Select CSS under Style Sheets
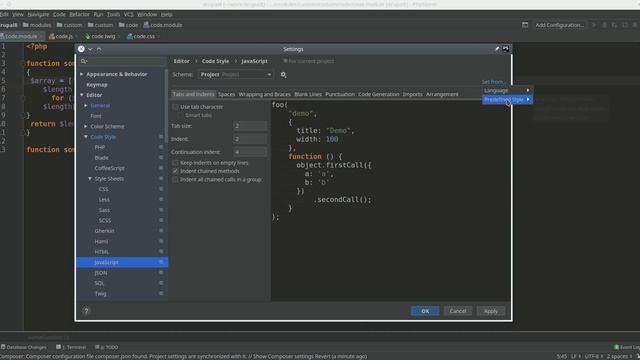Screen dimensions: 640x360 pos(103,189)
